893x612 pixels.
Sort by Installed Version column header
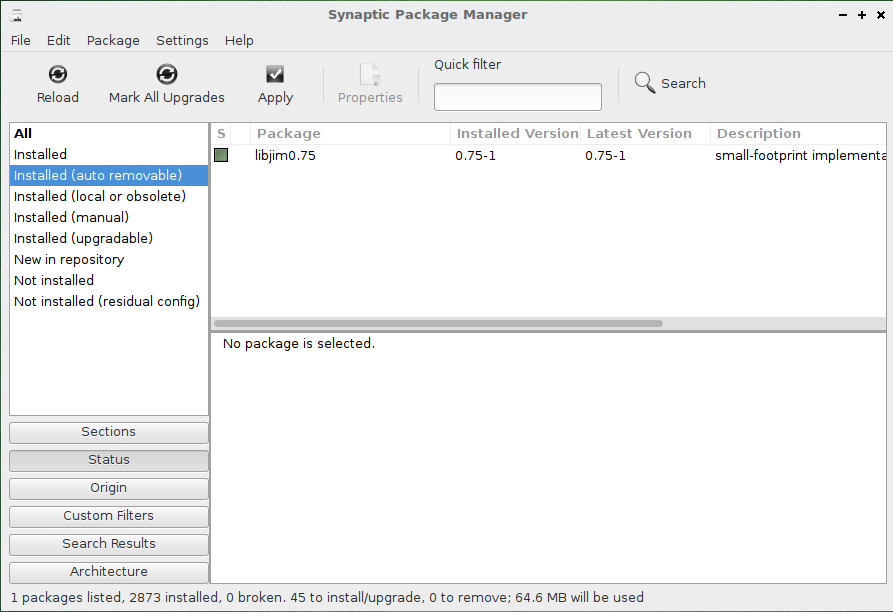tap(516, 134)
